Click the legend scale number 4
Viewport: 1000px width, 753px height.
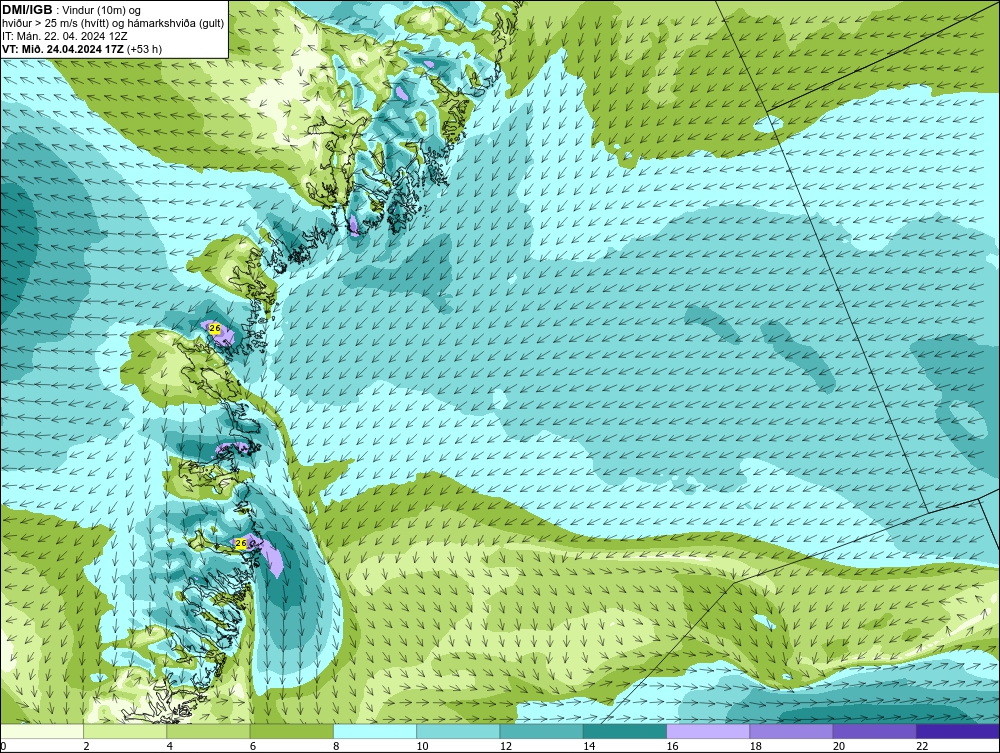click(x=170, y=746)
